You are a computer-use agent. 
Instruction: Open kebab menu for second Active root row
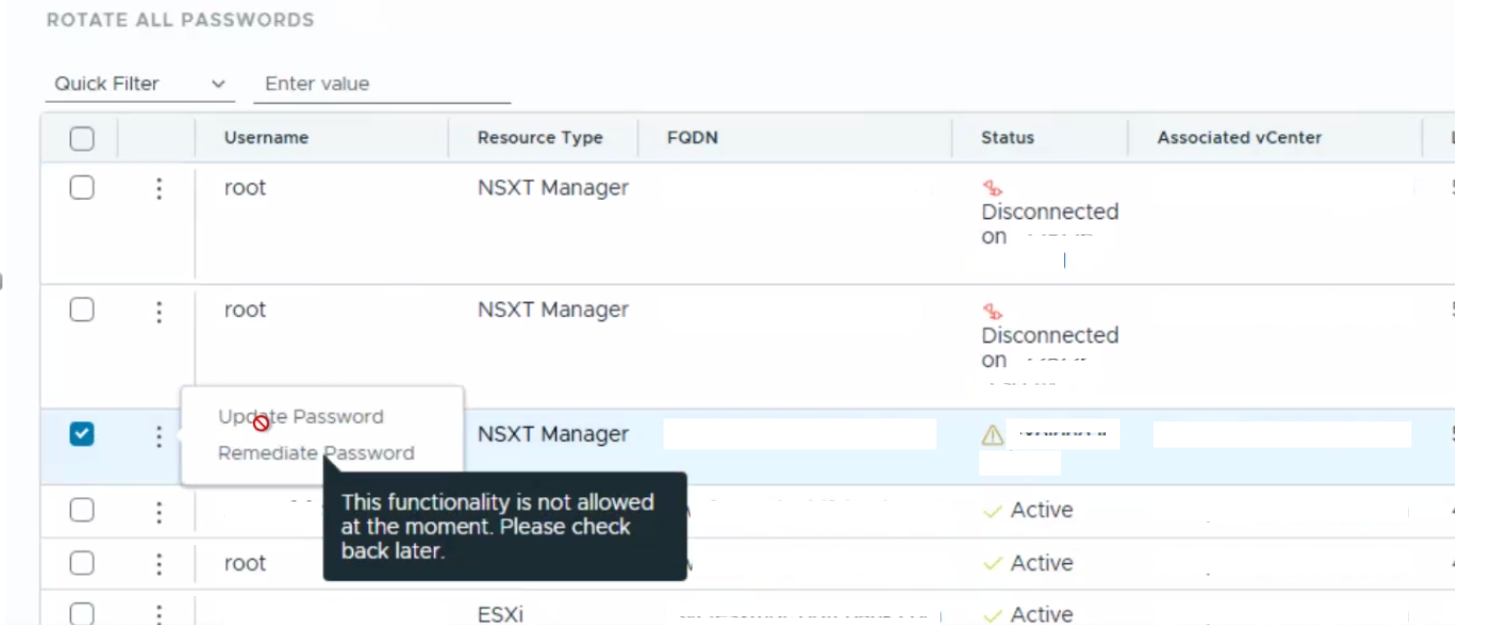(x=158, y=564)
